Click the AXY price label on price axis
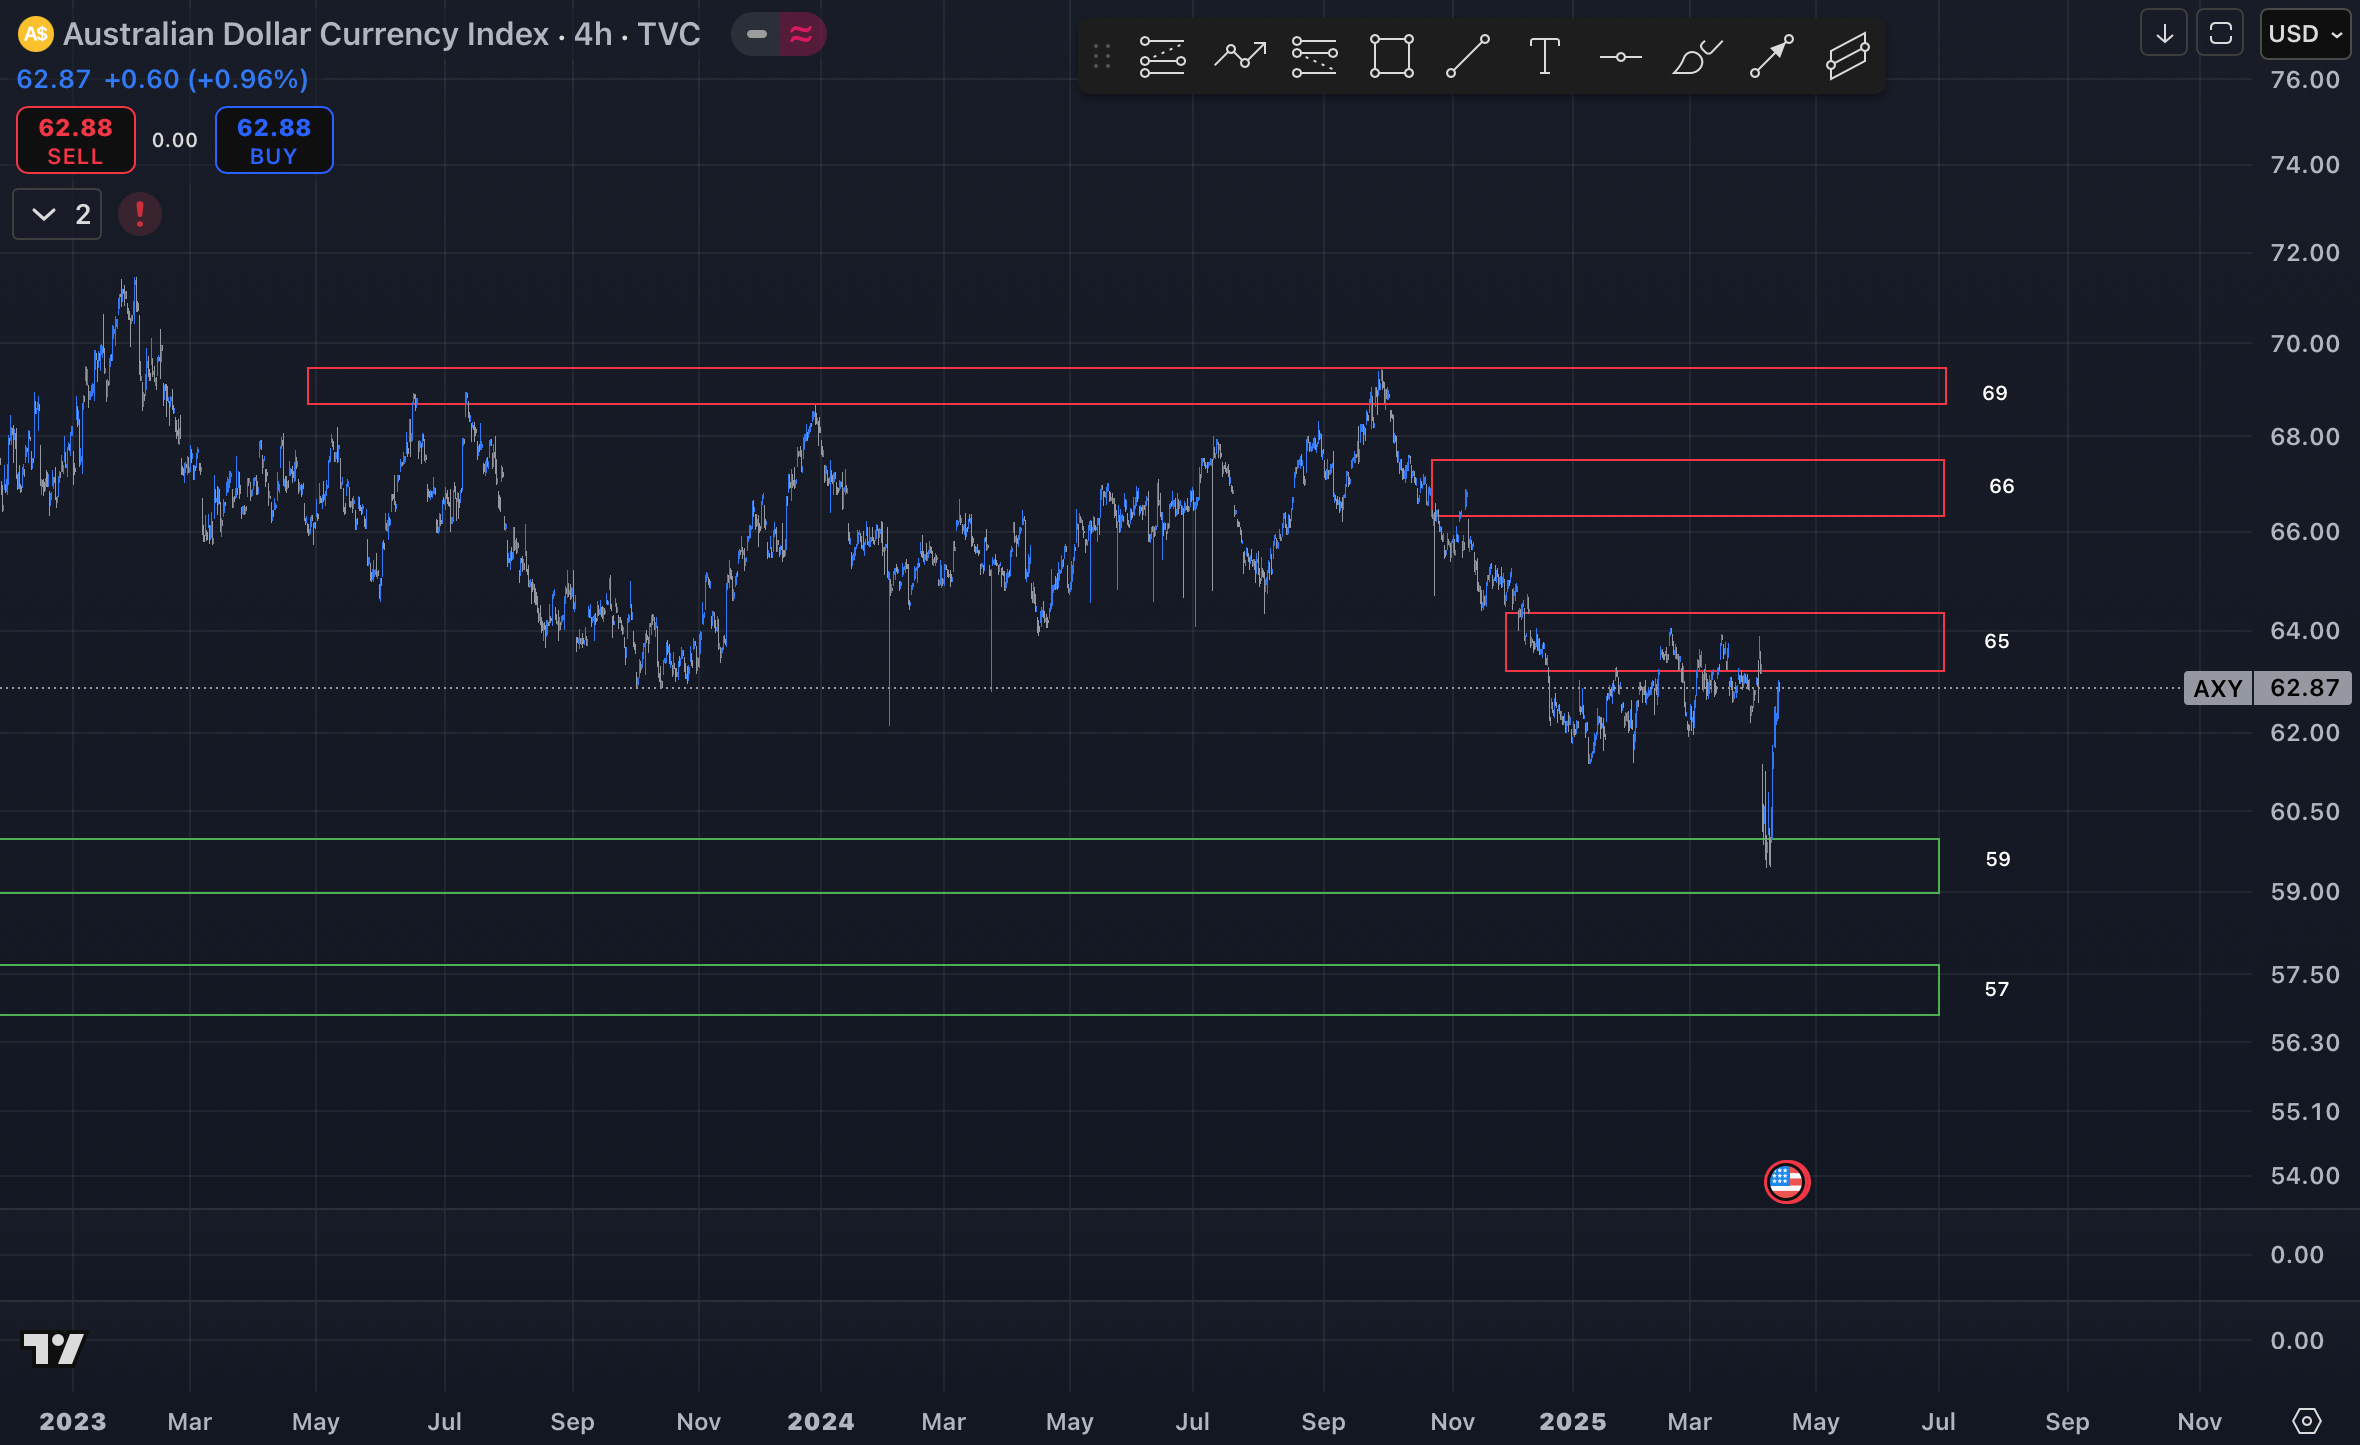Screen dimensions: 2360x1445 point(2218,688)
